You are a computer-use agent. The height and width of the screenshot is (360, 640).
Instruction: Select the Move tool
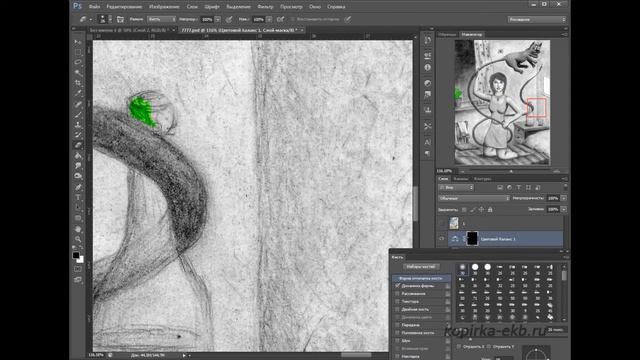78,42
